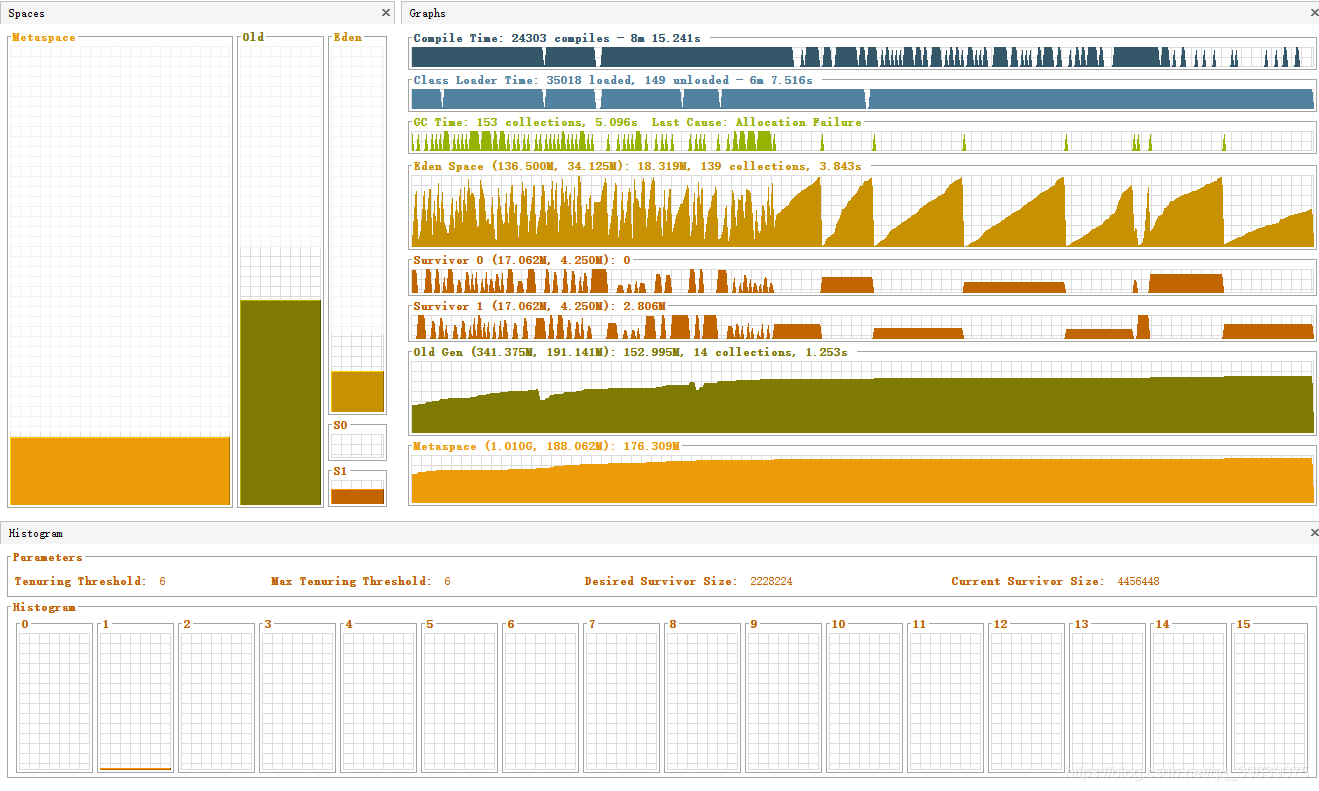Click the Spaces panel title

(26, 13)
